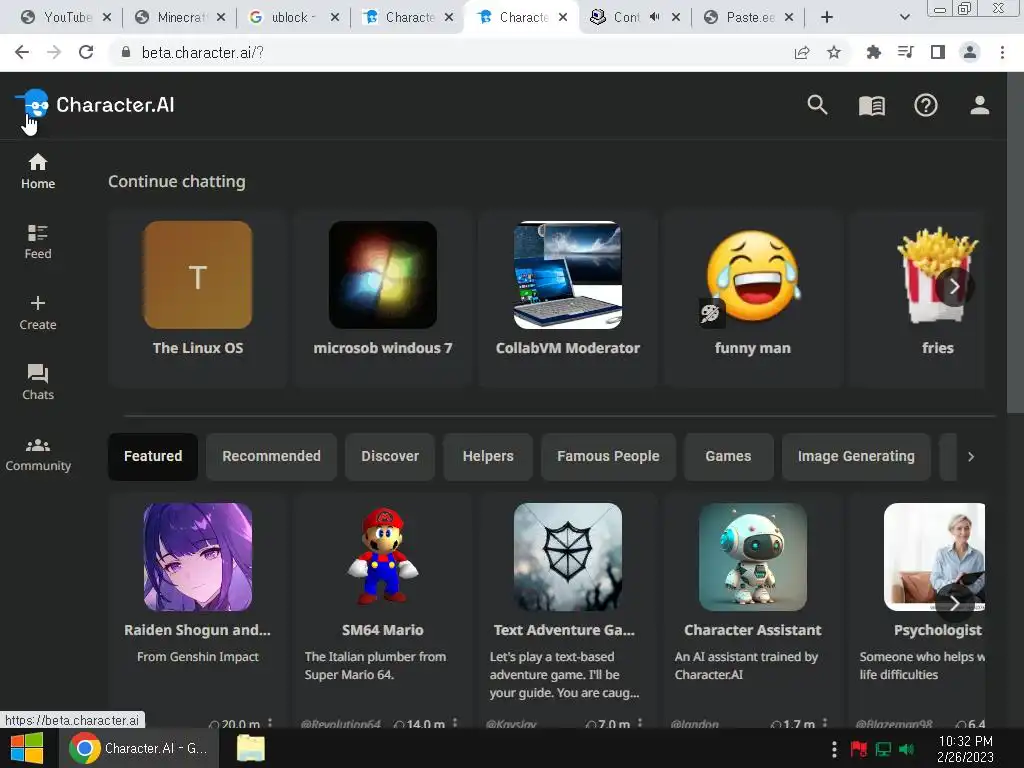This screenshot has width=1024, height=768.
Task: Select the Recommended category tab
Action: [x=271, y=456]
